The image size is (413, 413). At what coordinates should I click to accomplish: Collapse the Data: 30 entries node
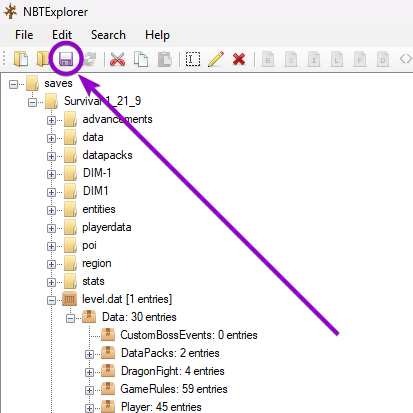[x=70, y=318]
